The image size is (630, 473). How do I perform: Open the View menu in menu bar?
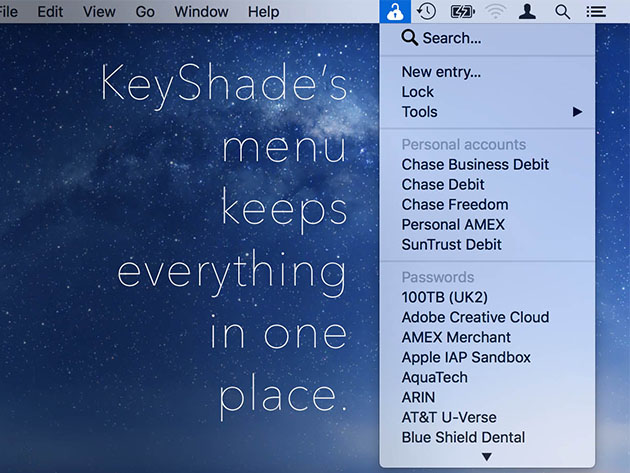[99, 12]
